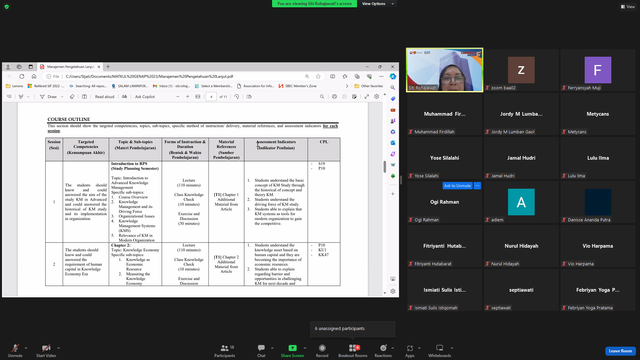
Task: Open the more options button on Ogi Rahman
Action: click(477, 186)
